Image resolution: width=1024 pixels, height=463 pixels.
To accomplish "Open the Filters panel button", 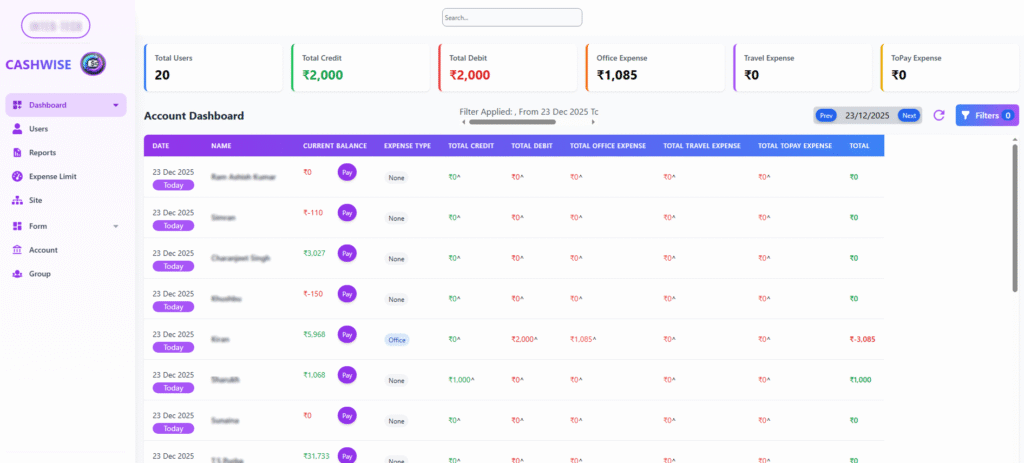I will 986,116.
